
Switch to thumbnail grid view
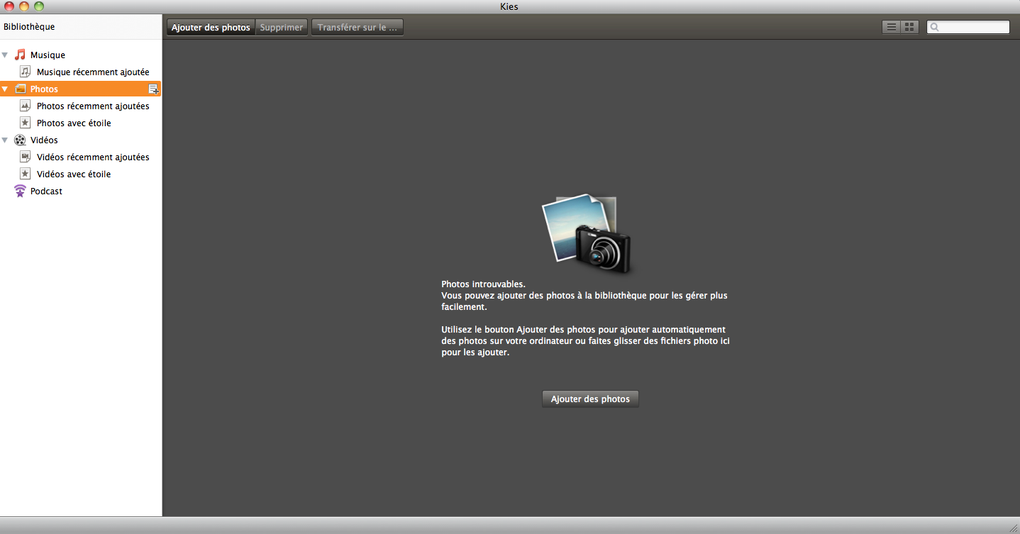tap(909, 27)
